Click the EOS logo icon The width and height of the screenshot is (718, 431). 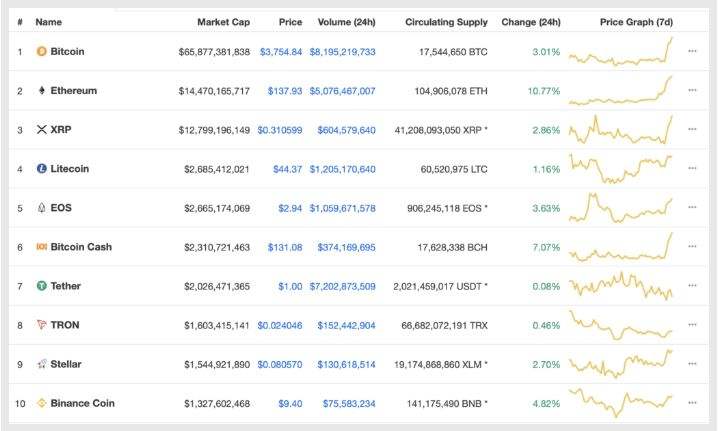[x=42, y=208]
